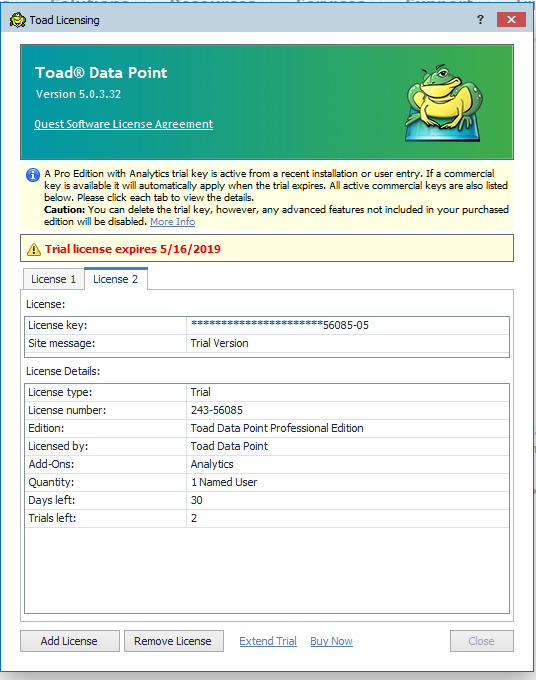Image resolution: width=536 pixels, height=680 pixels.
Task: Click the 'License Details:' section heading
Action: (63, 371)
